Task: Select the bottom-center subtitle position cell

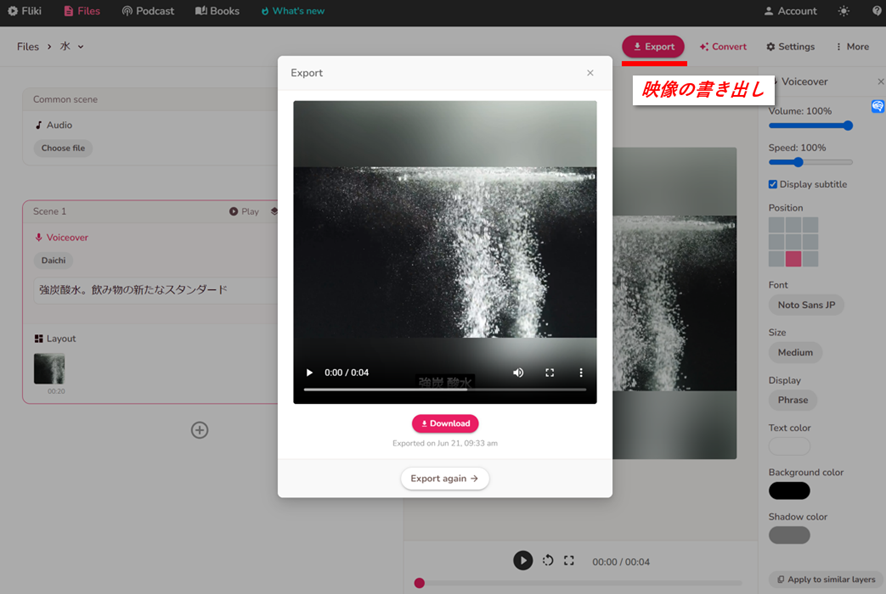Action: pyautogui.click(x=793, y=259)
